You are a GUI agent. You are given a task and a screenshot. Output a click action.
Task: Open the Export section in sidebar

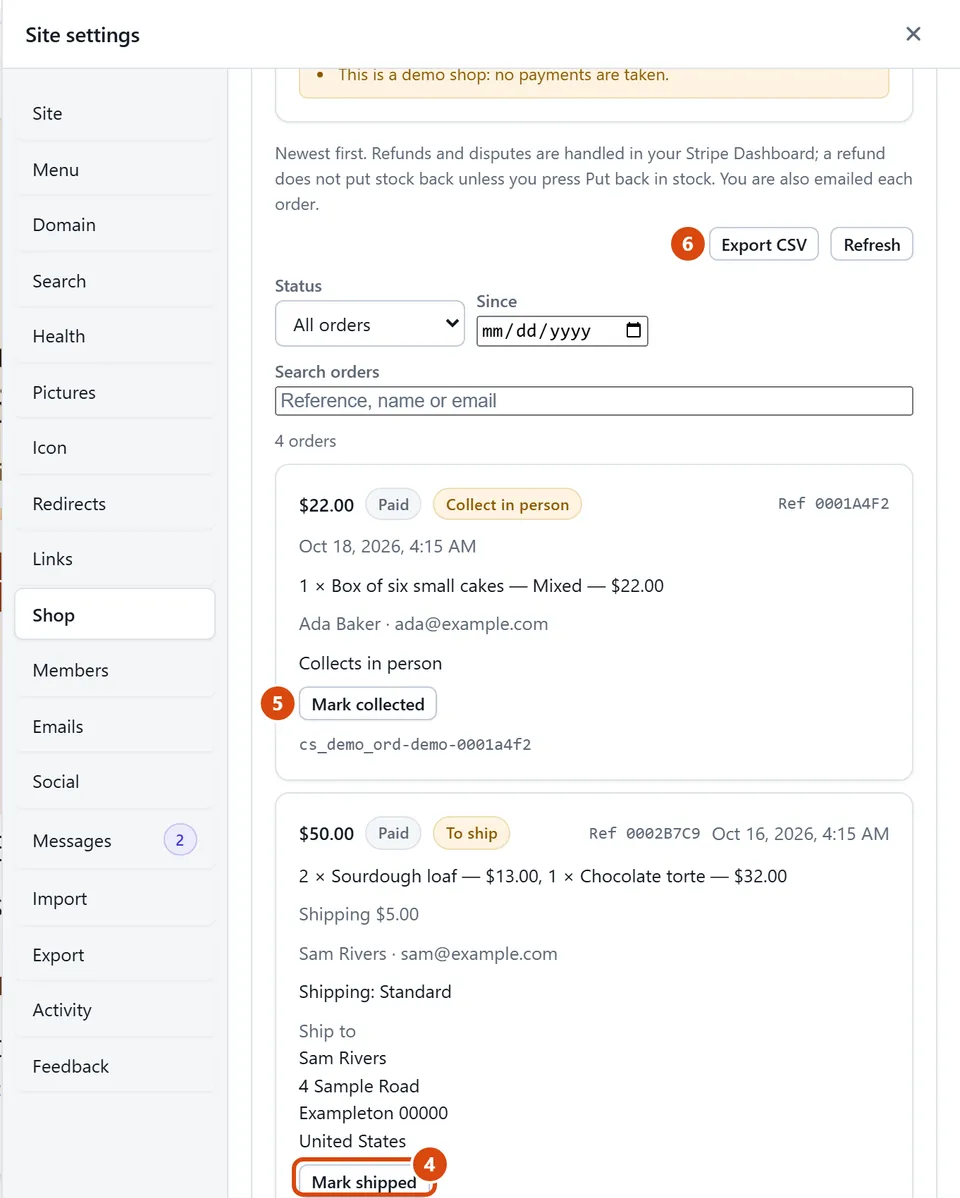point(115,955)
